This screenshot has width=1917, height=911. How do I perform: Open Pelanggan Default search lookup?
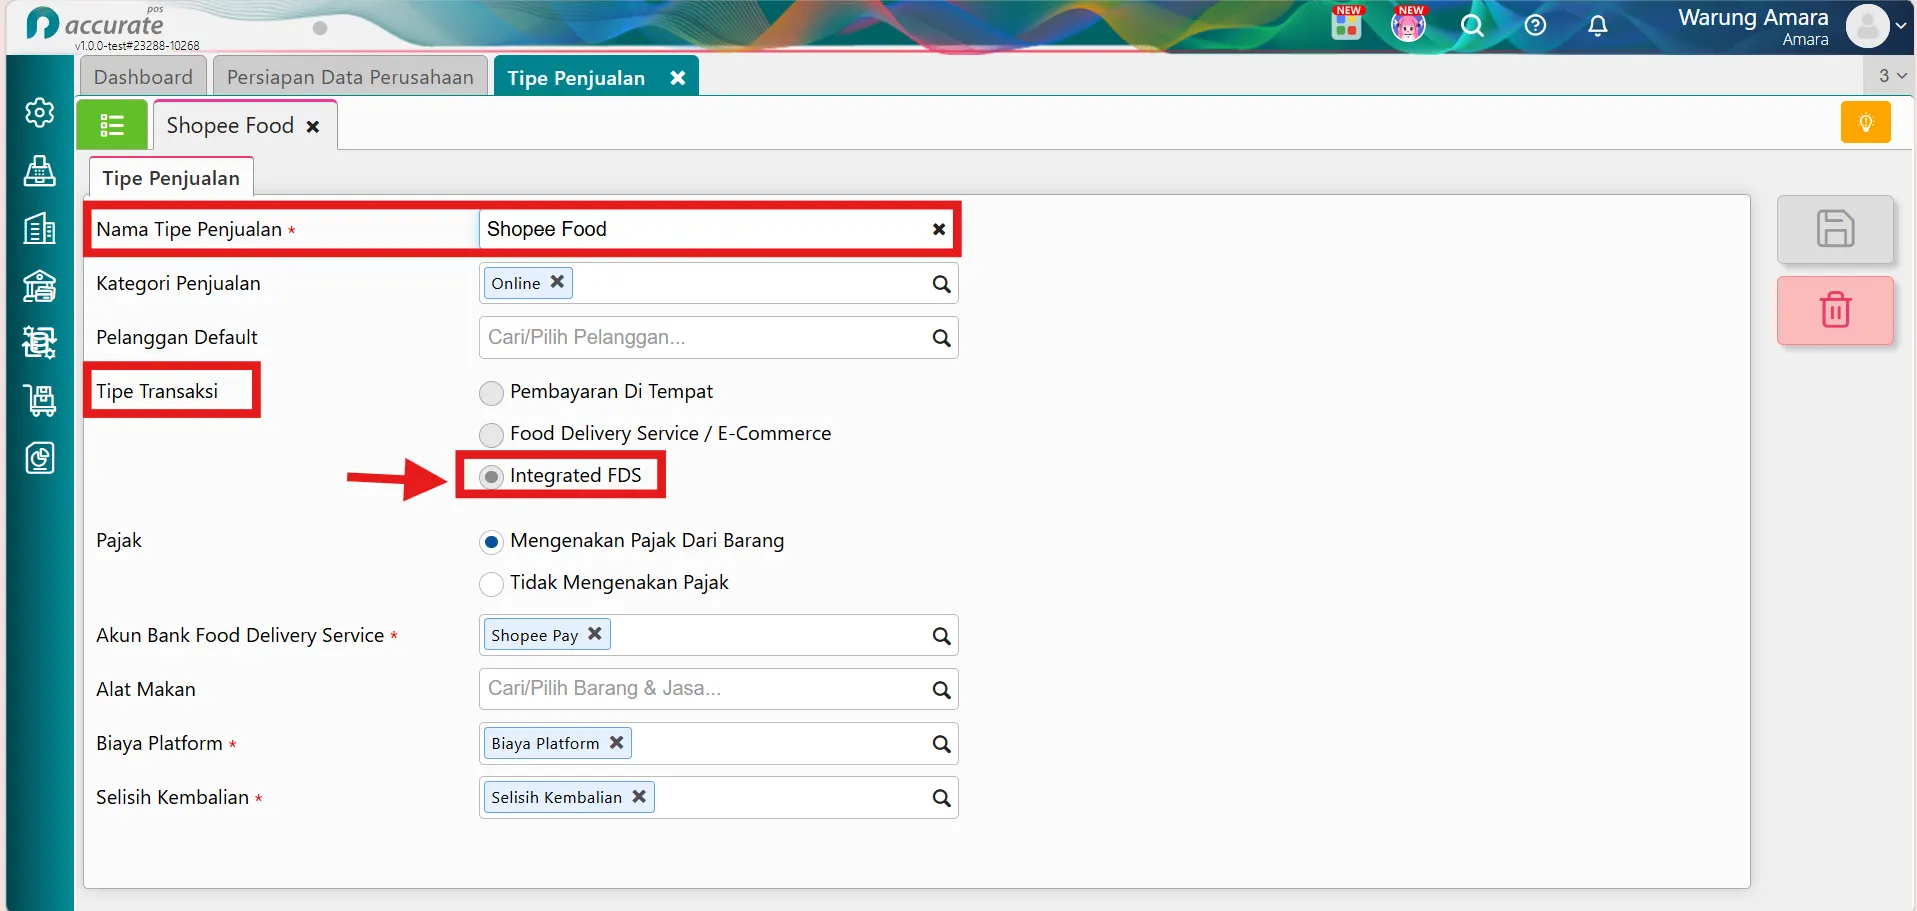[x=941, y=338]
